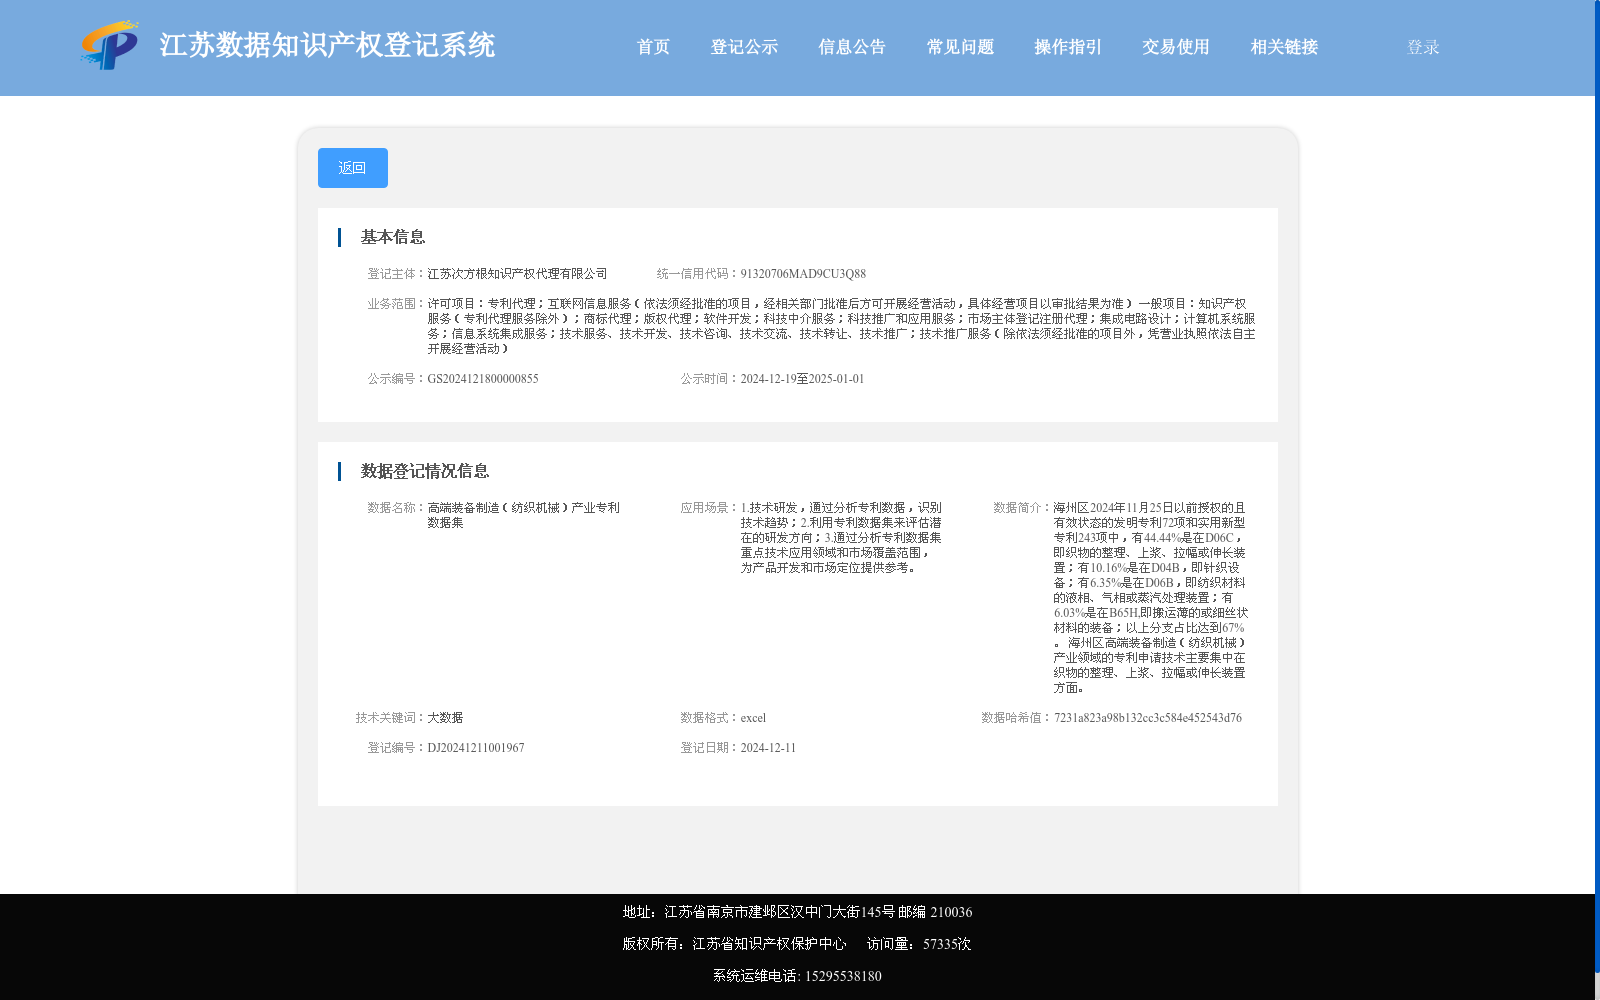Click data name 高端装备制造（纺织机械）产业专利数据集
This screenshot has height=1000, width=1600.
click(523, 515)
